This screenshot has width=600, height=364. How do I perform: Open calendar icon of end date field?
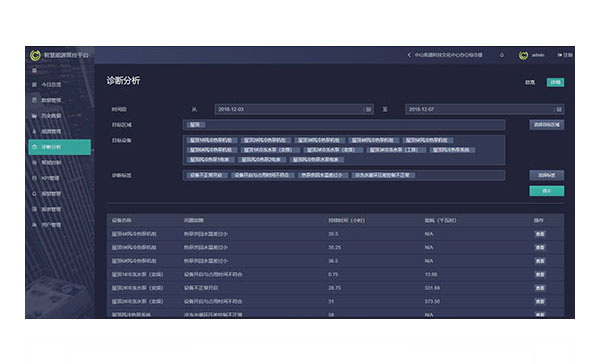pyautogui.click(x=559, y=109)
